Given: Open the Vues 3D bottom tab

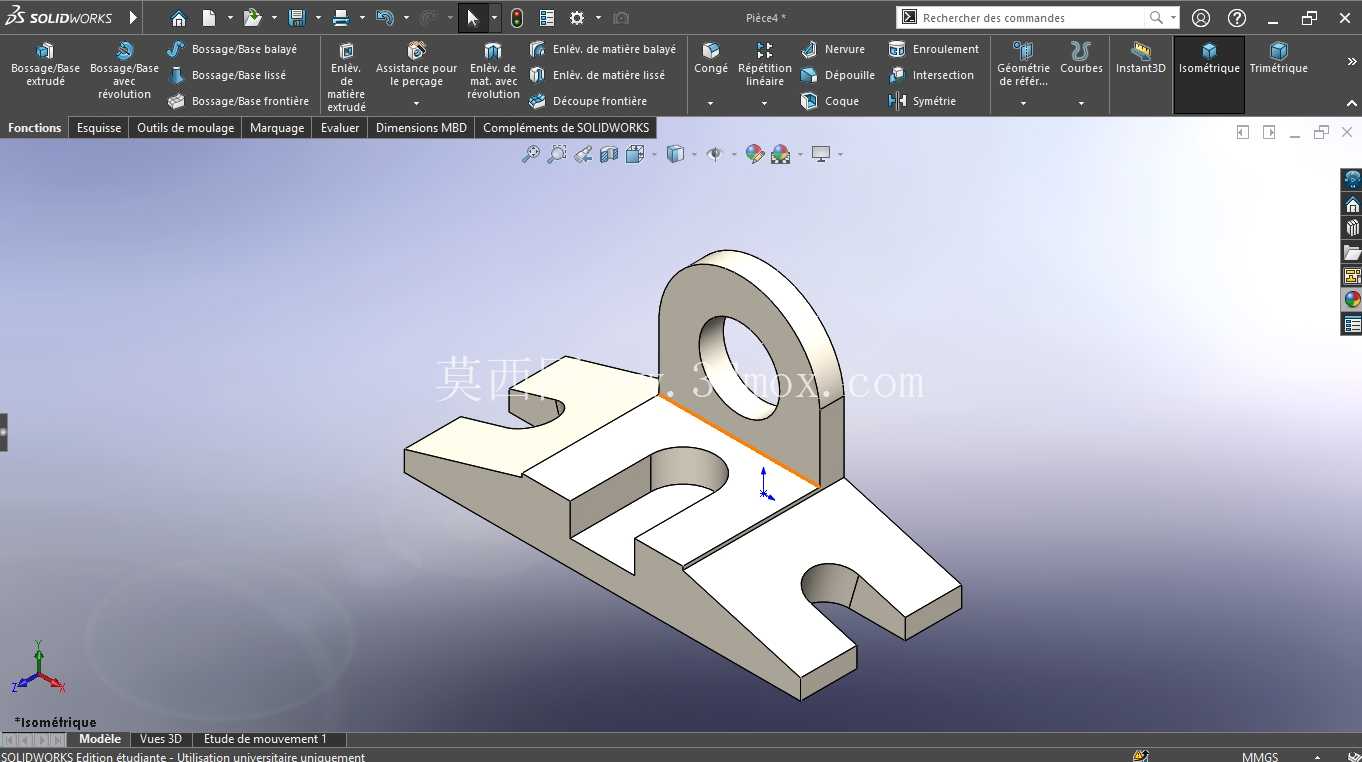Looking at the screenshot, I should click(161, 739).
